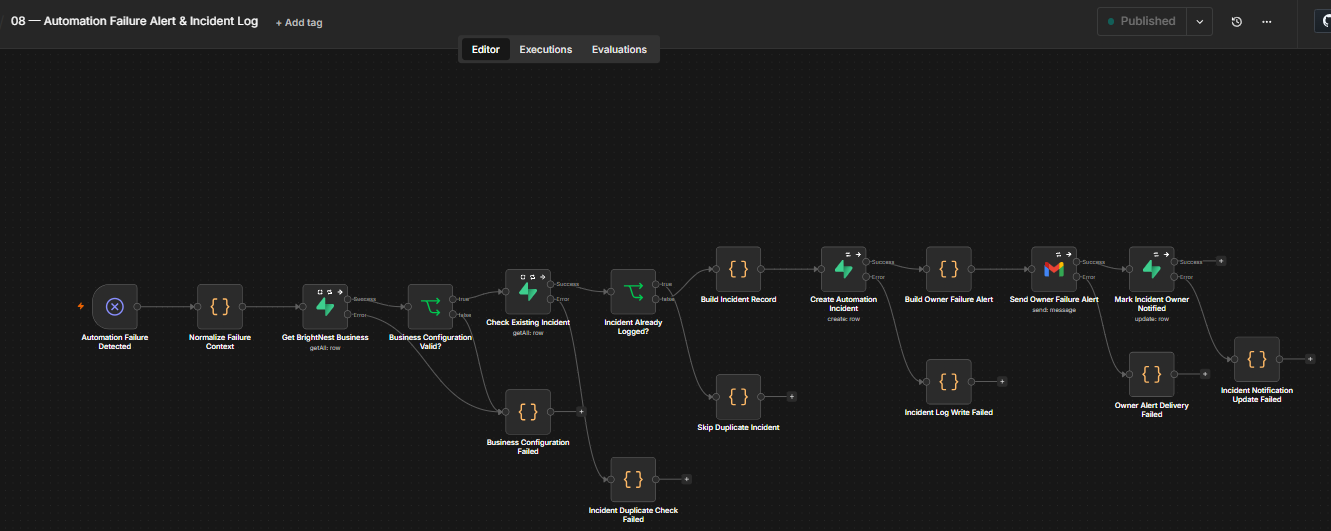Add node after Incident Duplicate Check Failed output
1331x531 pixels.
(x=686, y=479)
